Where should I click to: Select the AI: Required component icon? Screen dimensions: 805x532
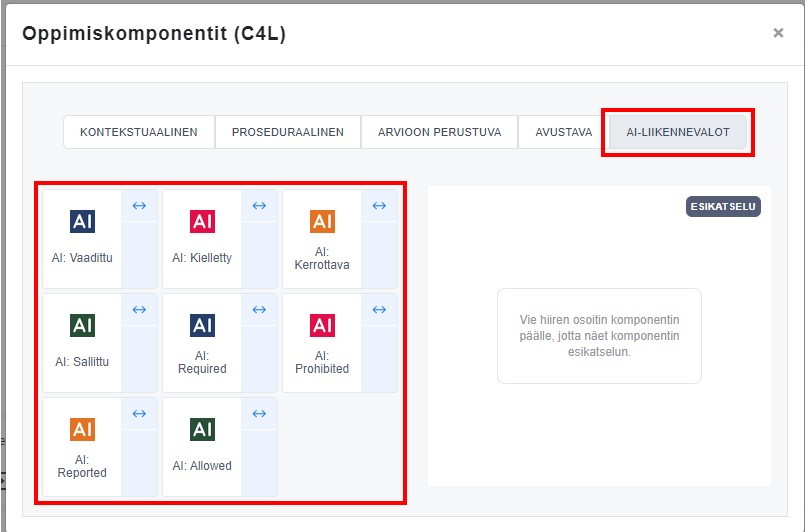[202, 325]
